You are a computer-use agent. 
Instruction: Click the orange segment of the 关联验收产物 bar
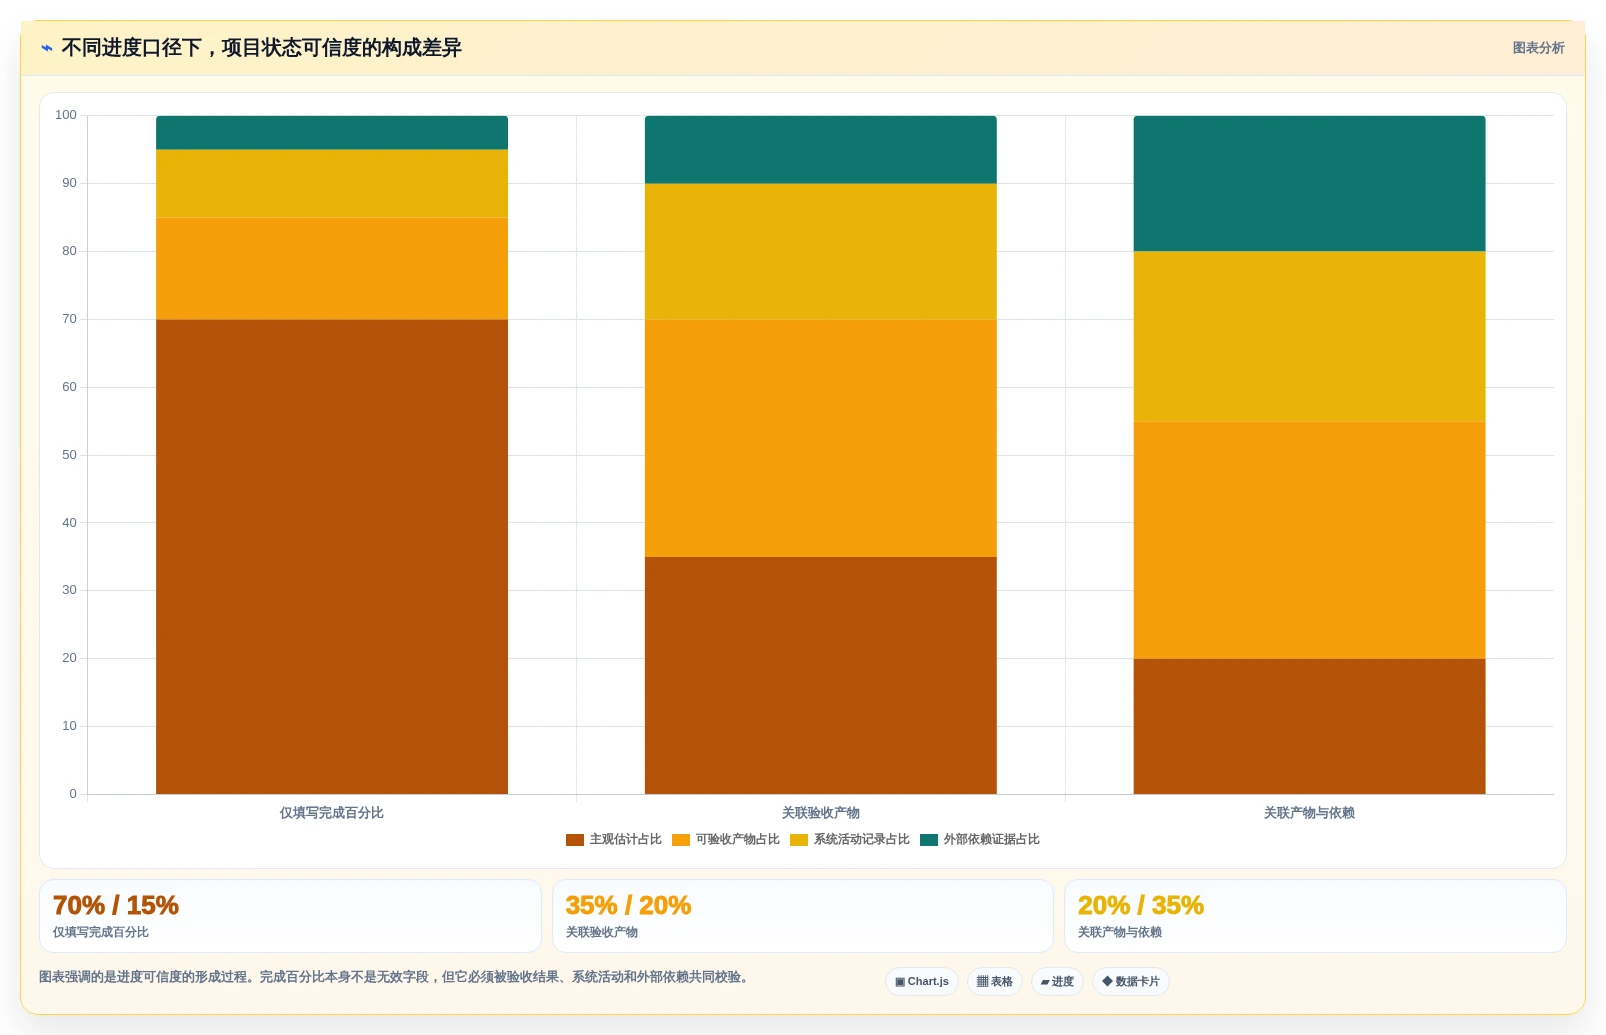(x=821, y=438)
